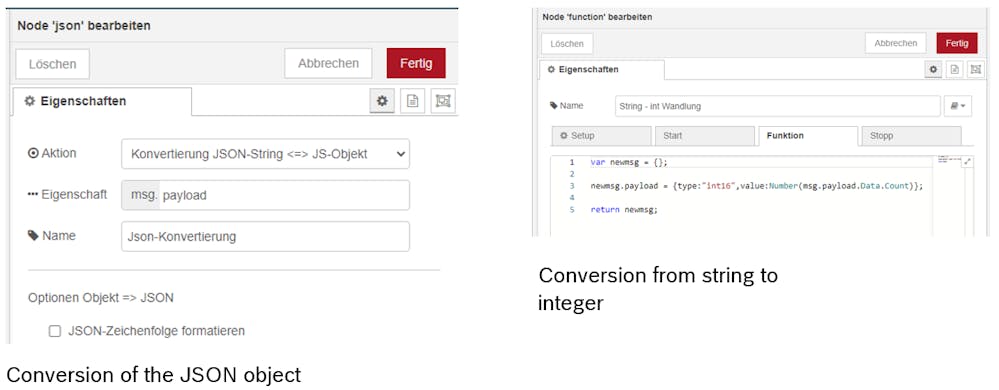Click the code minimap thumbnail in editor
Viewport: 999px width, 390px height.
pos(945,159)
